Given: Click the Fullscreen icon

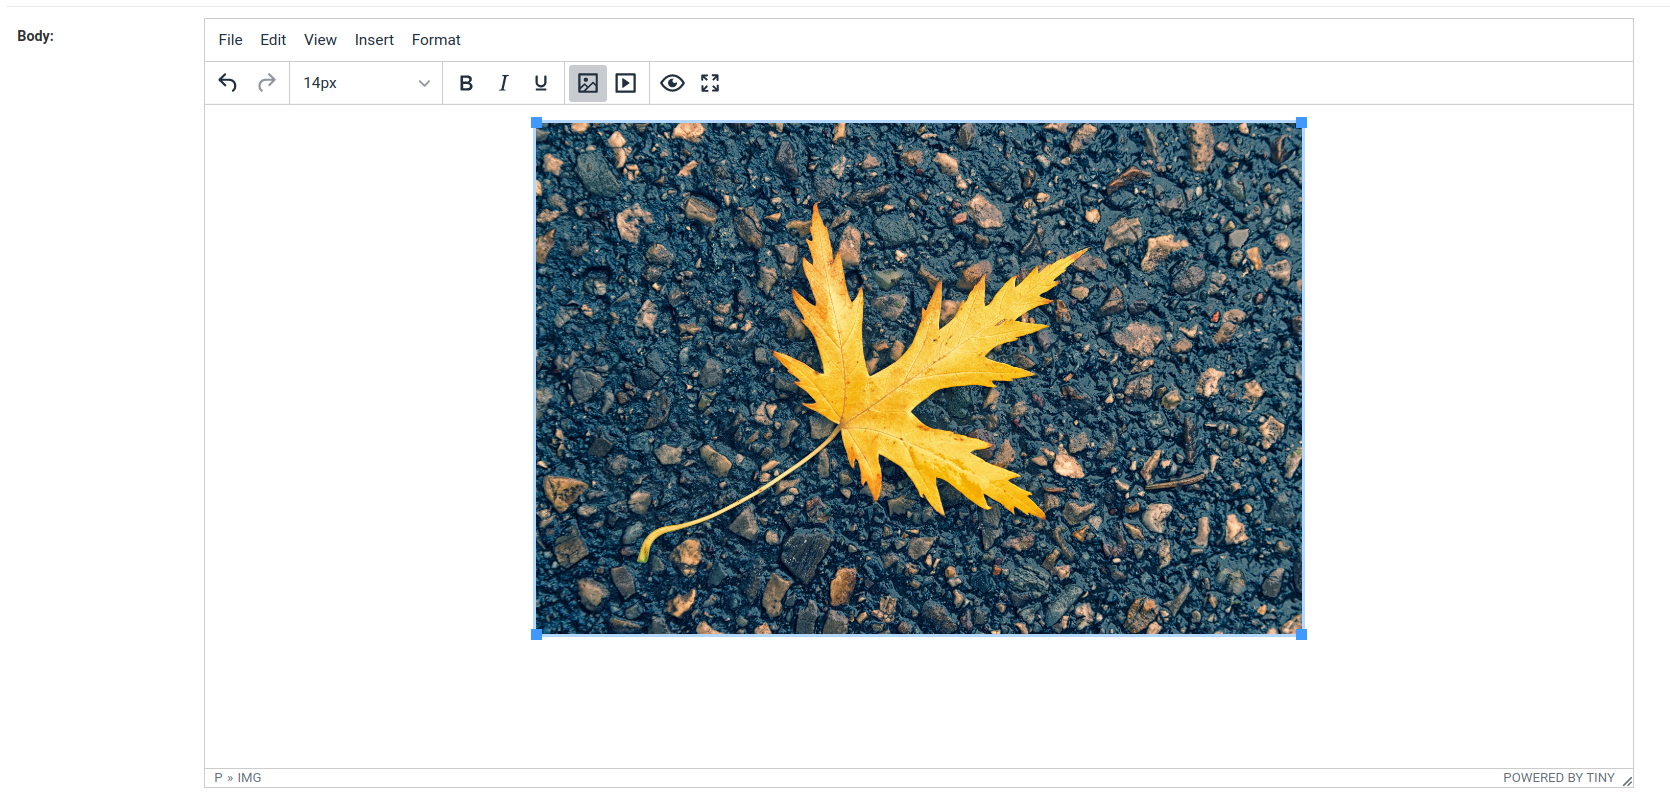Looking at the screenshot, I should [710, 83].
